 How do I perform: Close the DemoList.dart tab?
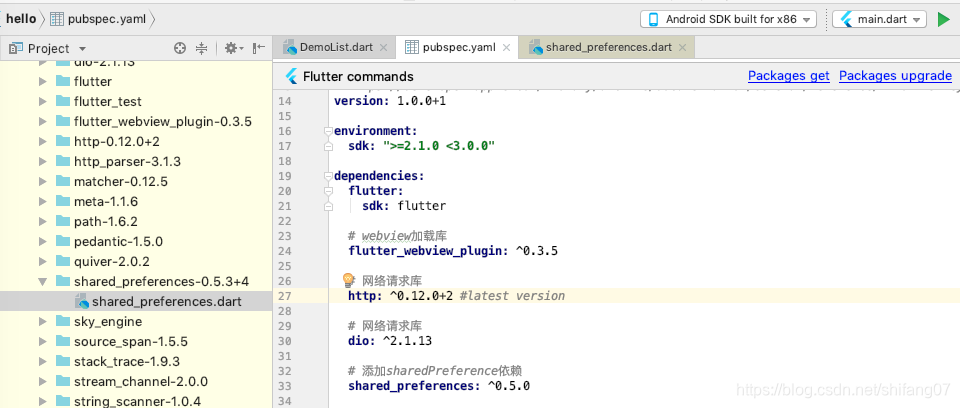pyautogui.click(x=383, y=48)
